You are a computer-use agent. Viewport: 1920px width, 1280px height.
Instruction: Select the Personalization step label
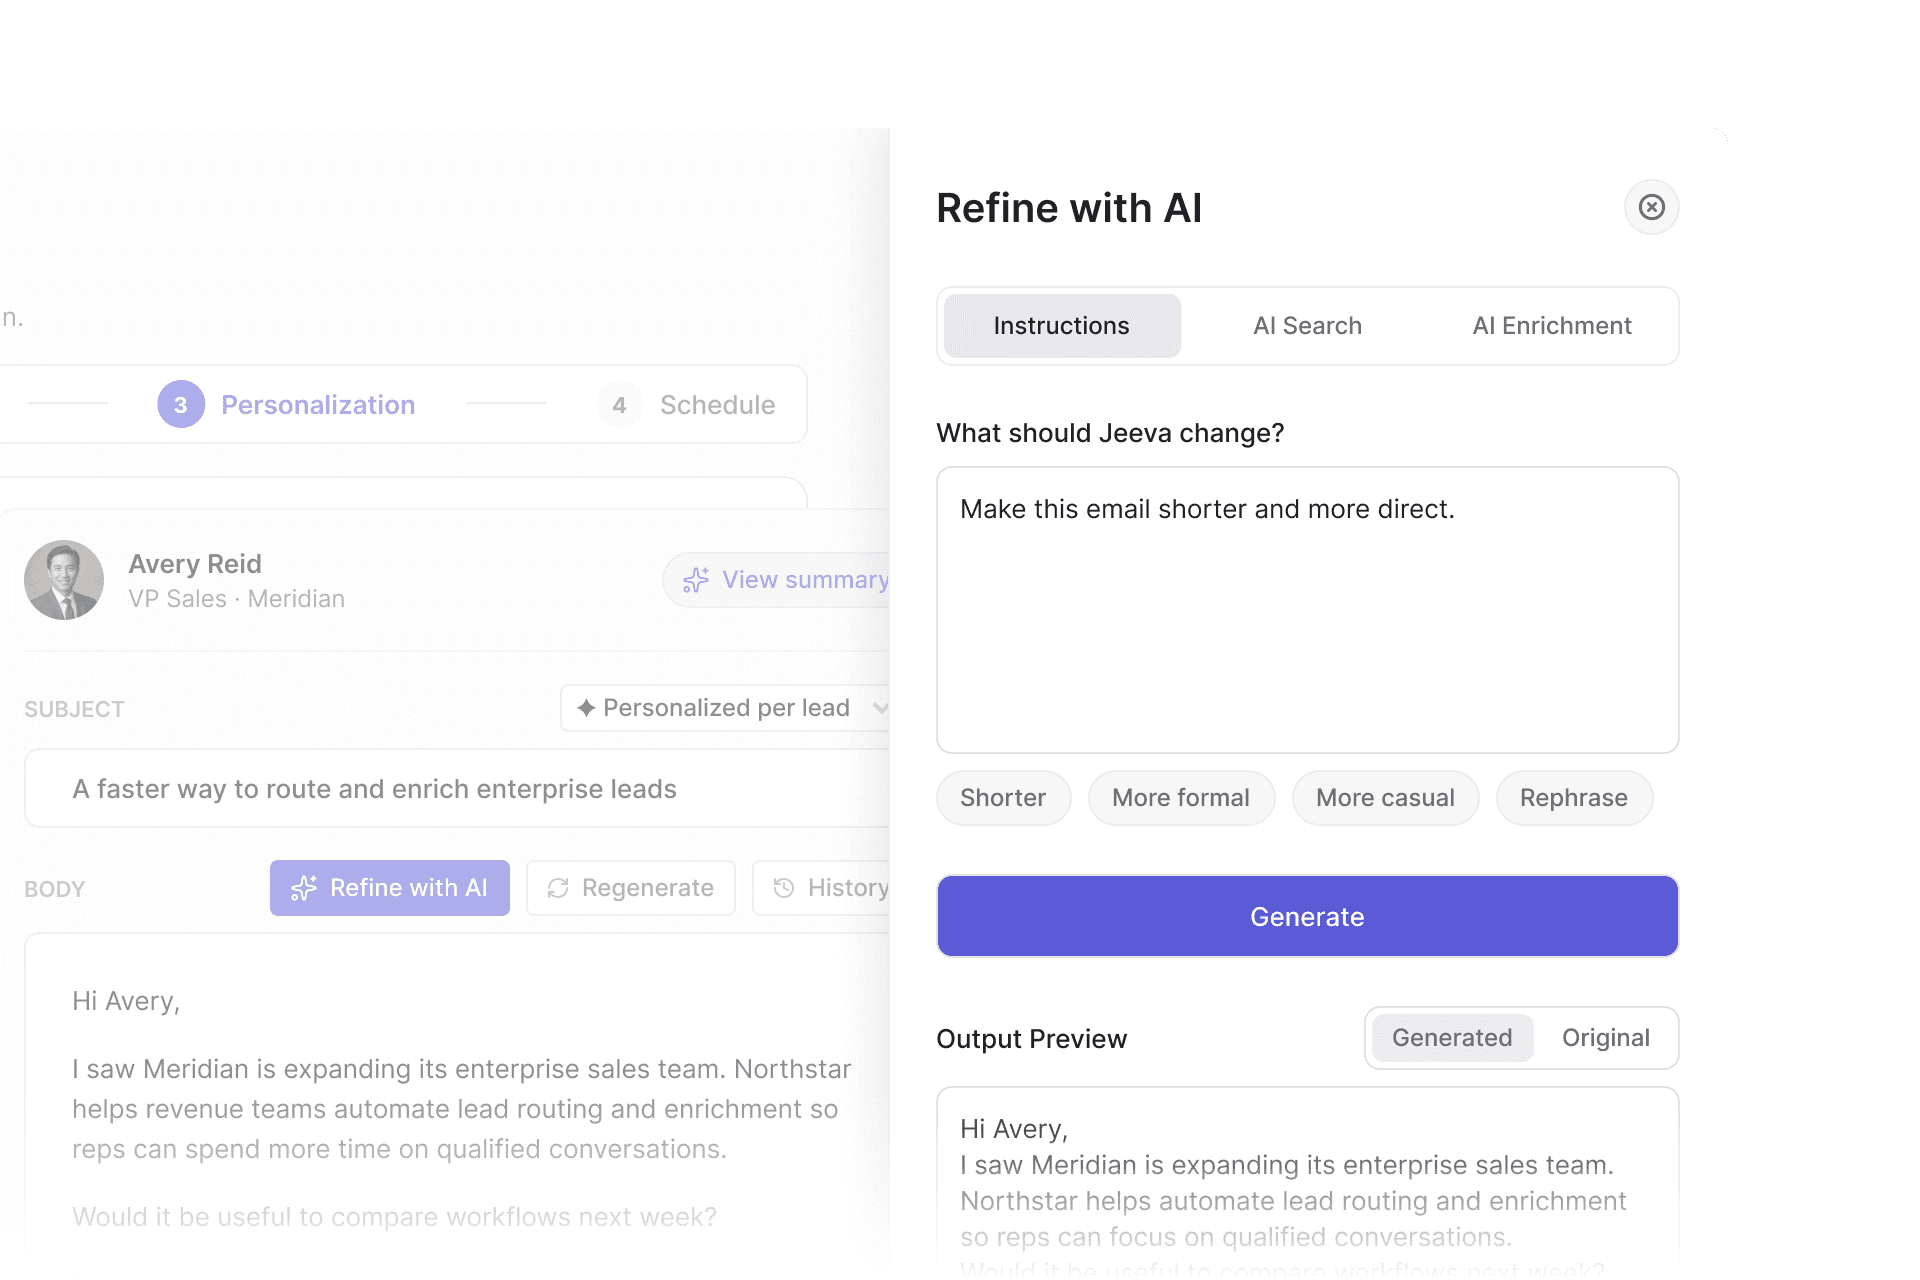click(318, 405)
